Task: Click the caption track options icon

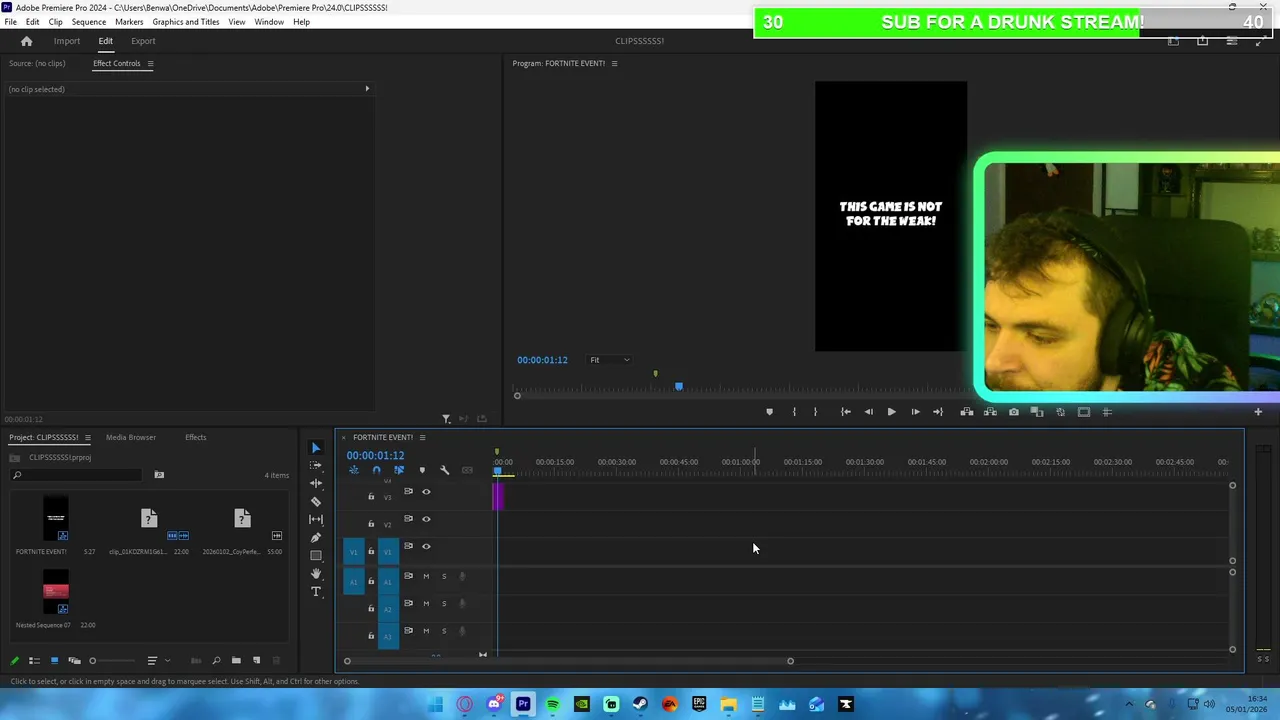Action: (x=467, y=470)
